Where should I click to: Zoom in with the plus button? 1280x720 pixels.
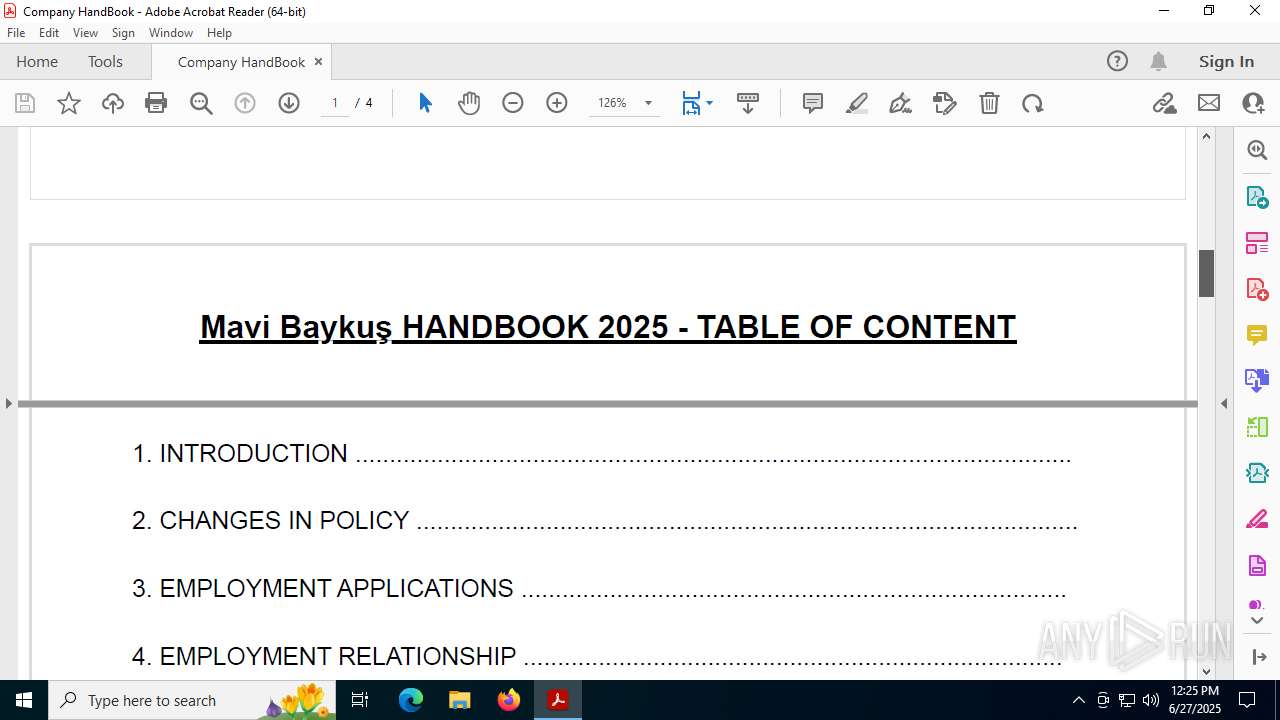click(557, 103)
